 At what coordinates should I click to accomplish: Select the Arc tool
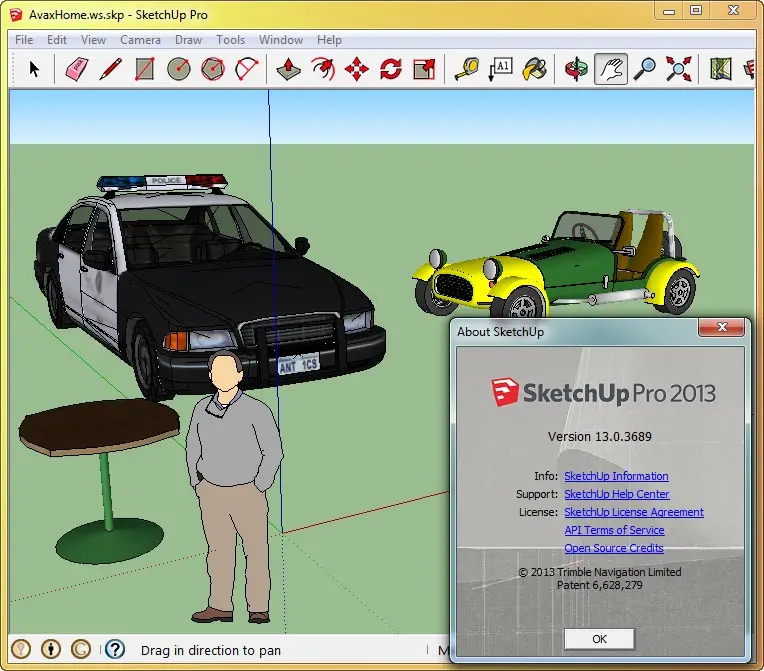247,69
